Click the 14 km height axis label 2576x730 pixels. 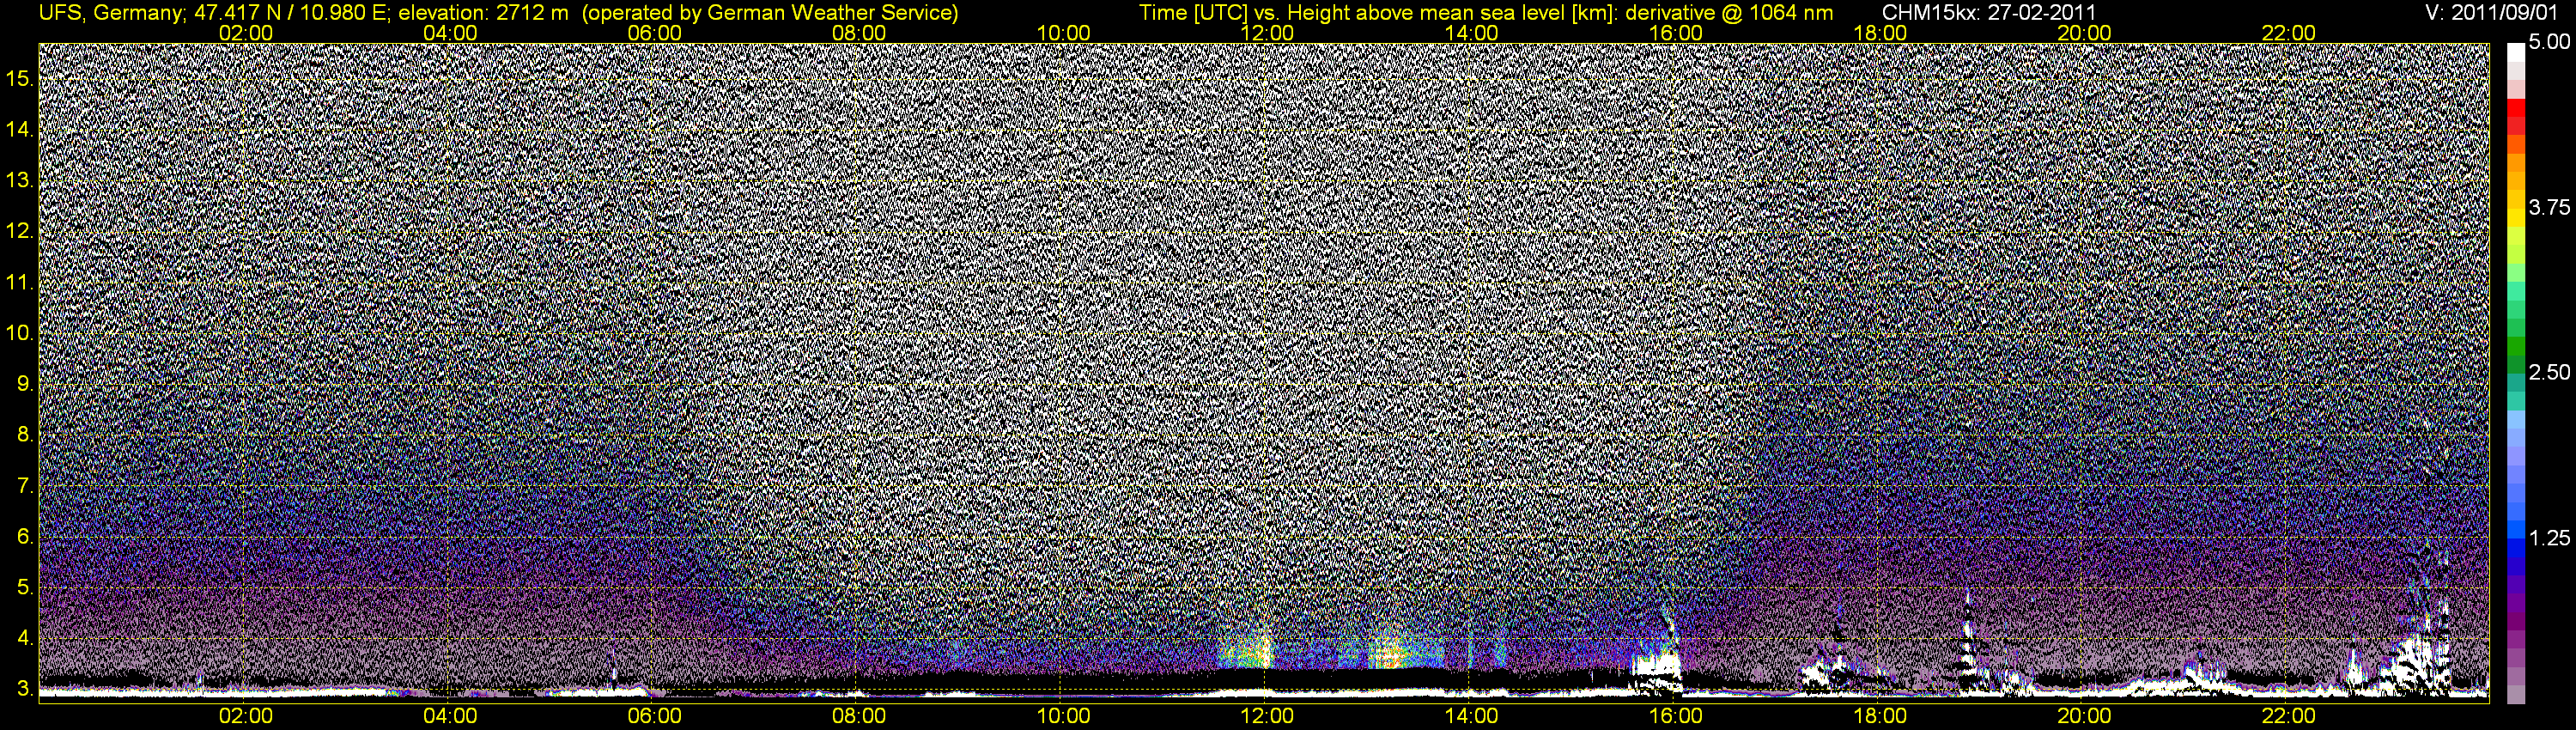20,129
